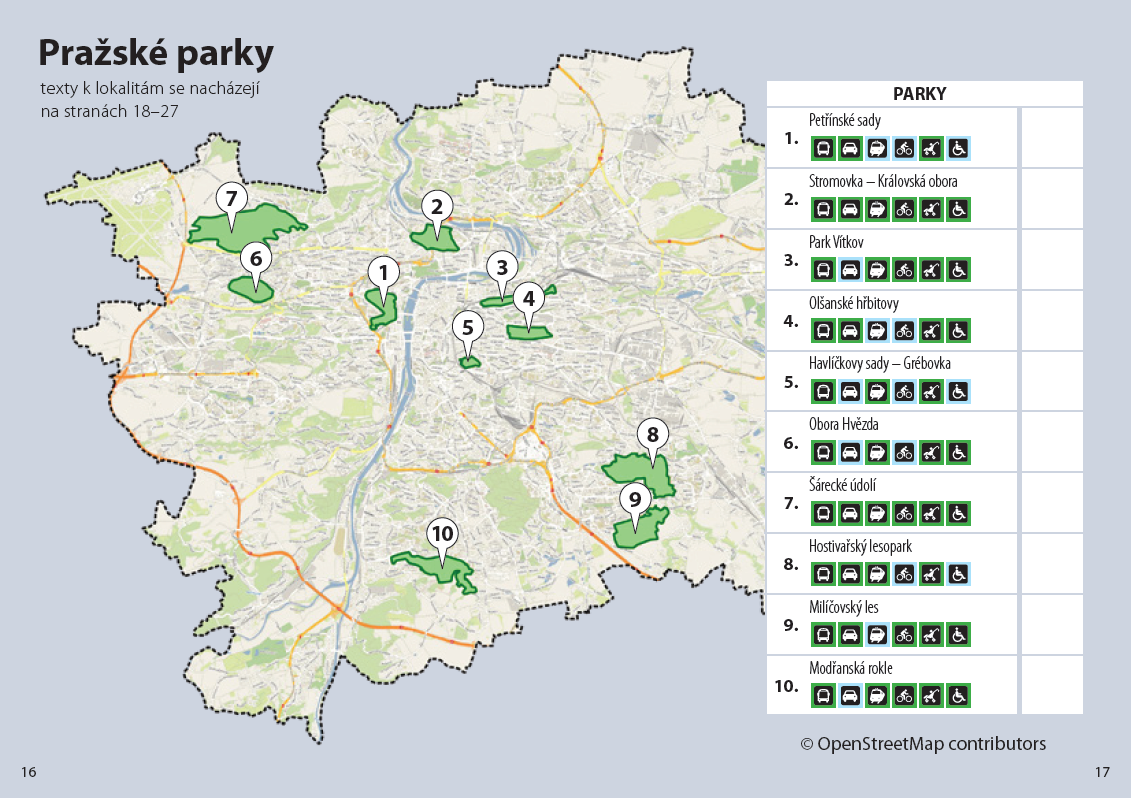This screenshot has height=798, width=1131.
Task: Select map pin 10 in the south
Action: point(441,534)
